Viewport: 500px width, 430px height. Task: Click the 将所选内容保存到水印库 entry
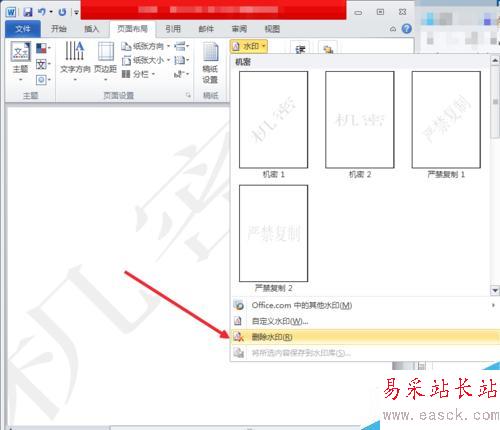[365, 353]
